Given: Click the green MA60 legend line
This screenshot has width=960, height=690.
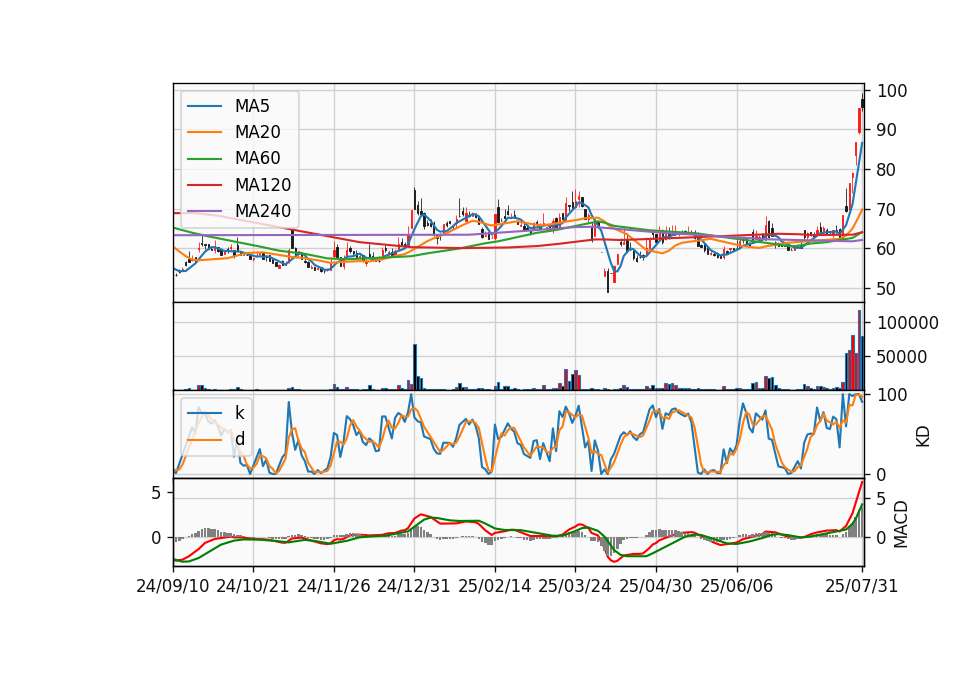Looking at the screenshot, I should [x=204, y=159].
